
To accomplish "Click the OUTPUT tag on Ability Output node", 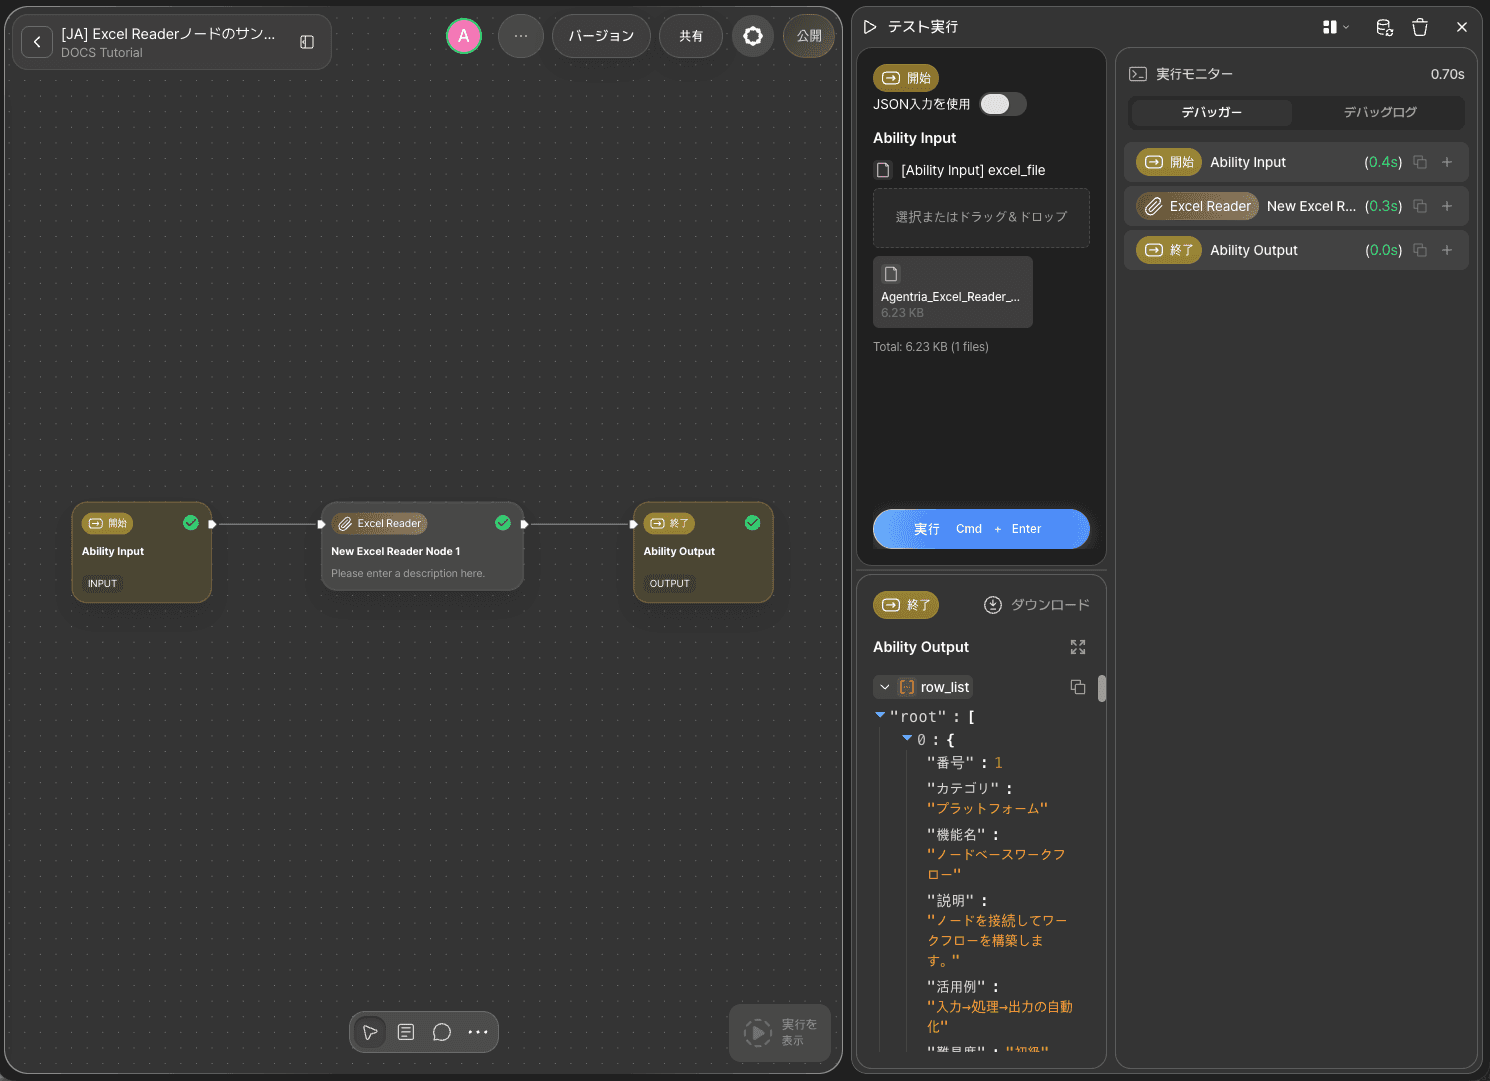I will tap(670, 583).
